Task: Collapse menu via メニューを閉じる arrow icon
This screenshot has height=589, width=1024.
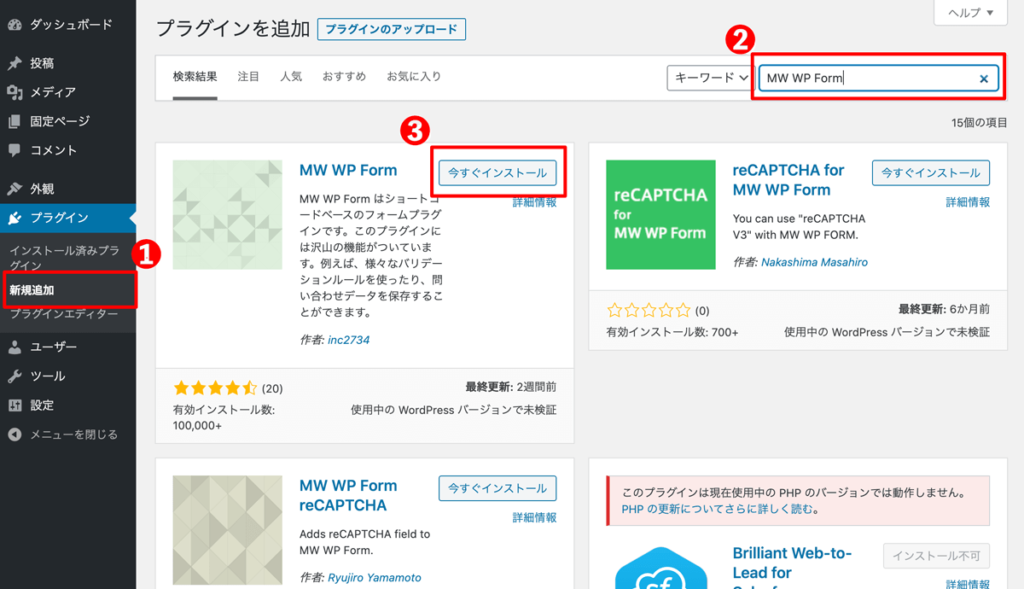Action: click(14, 434)
